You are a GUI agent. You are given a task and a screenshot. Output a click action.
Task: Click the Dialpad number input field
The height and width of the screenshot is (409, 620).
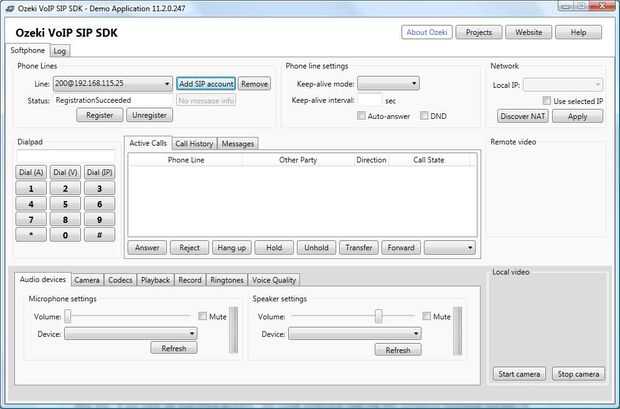click(66, 156)
